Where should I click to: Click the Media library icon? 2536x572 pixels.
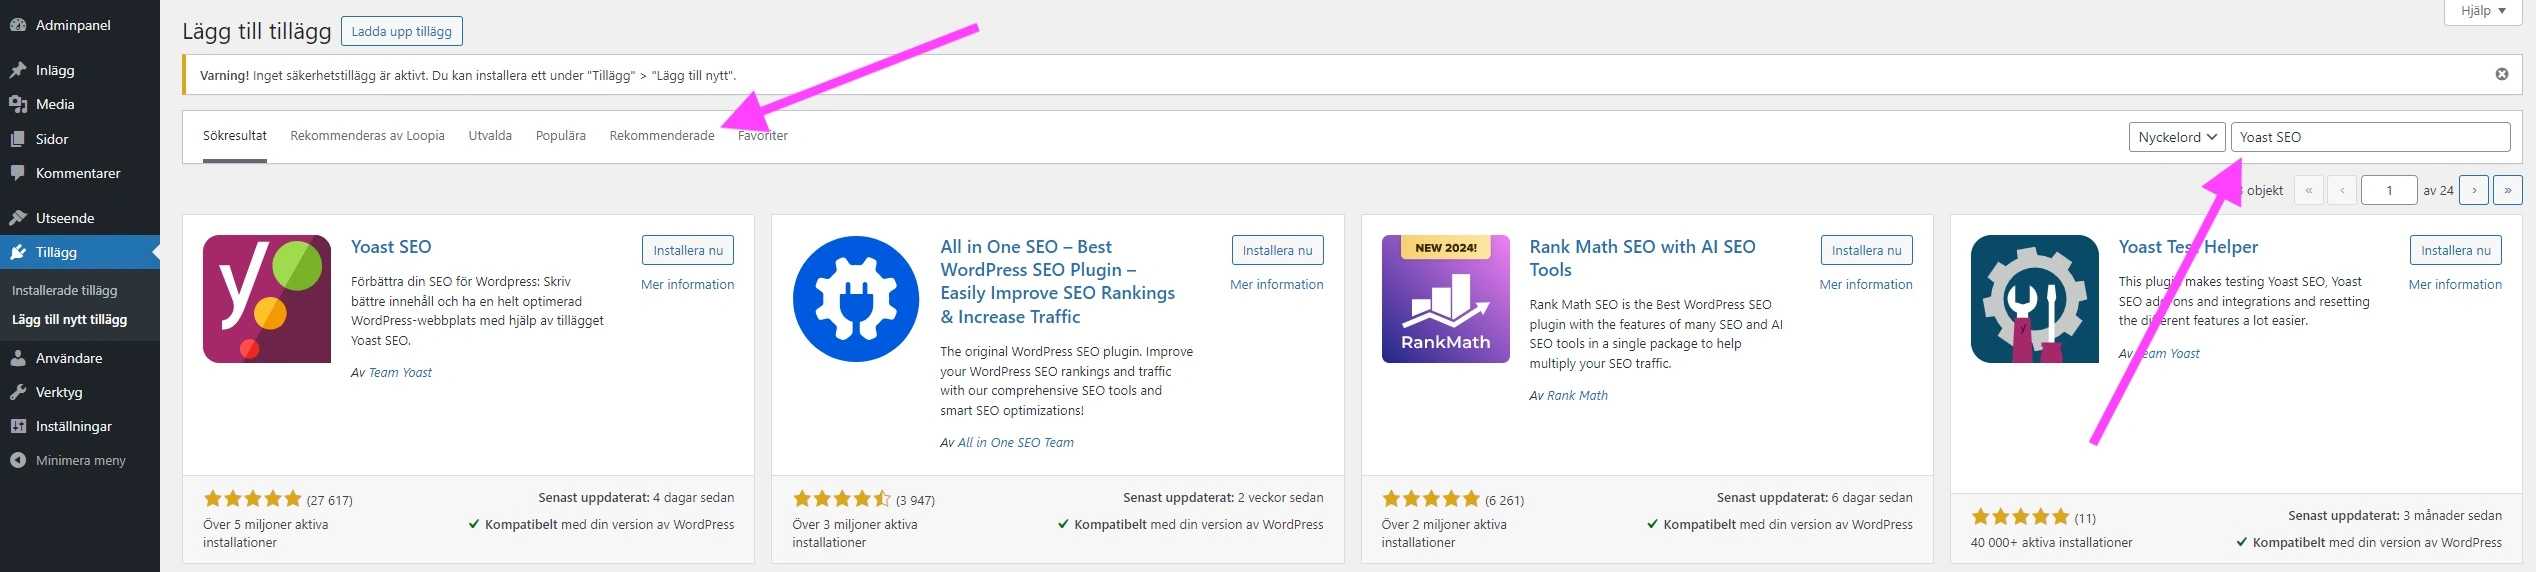tap(18, 104)
